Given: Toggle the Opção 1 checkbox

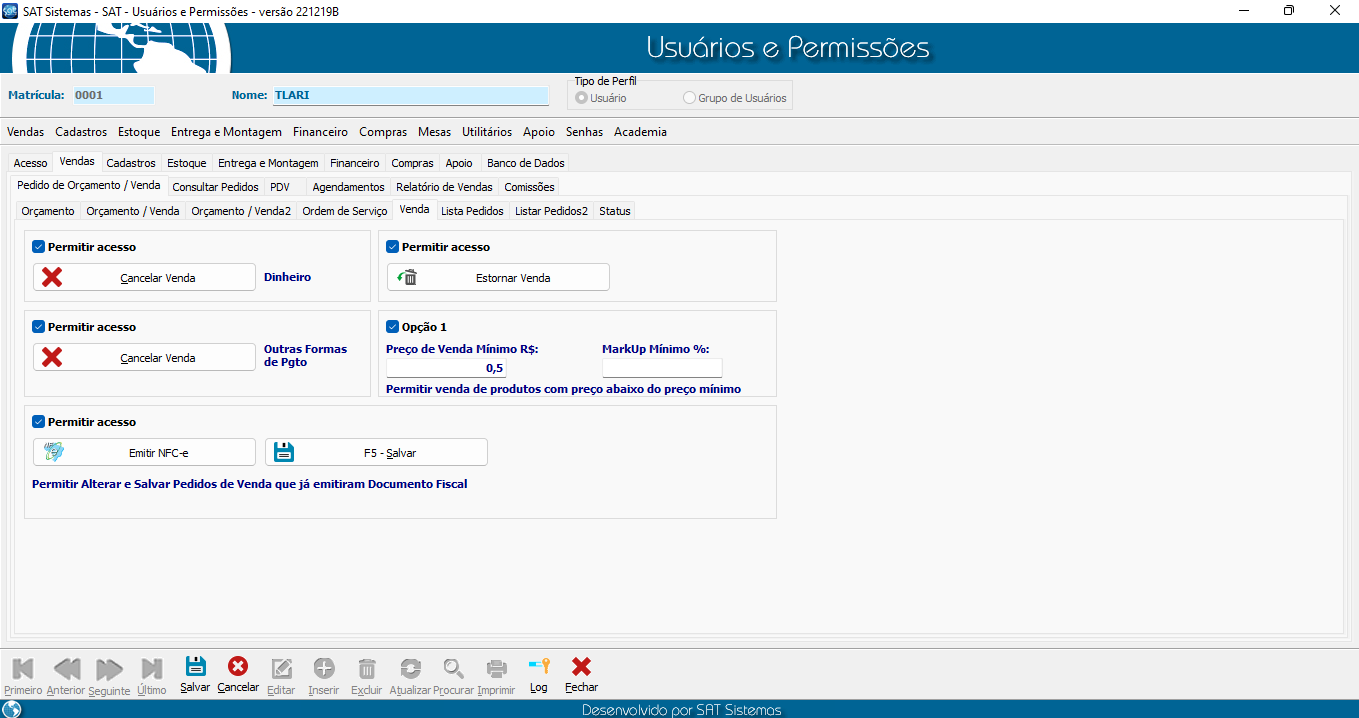Looking at the screenshot, I should pyautogui.click(x=393, y=327).
